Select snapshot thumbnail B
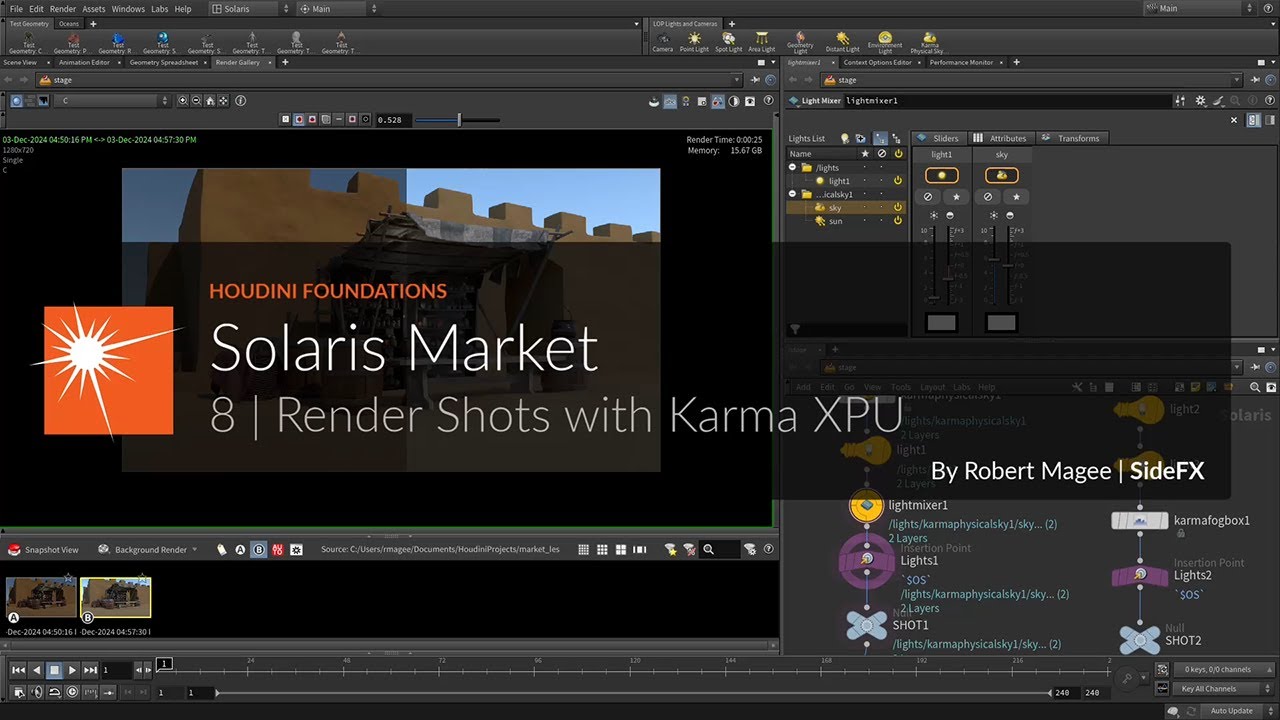Image resolution: width=1280 pixels, height=720 pixels. [116, 597]
